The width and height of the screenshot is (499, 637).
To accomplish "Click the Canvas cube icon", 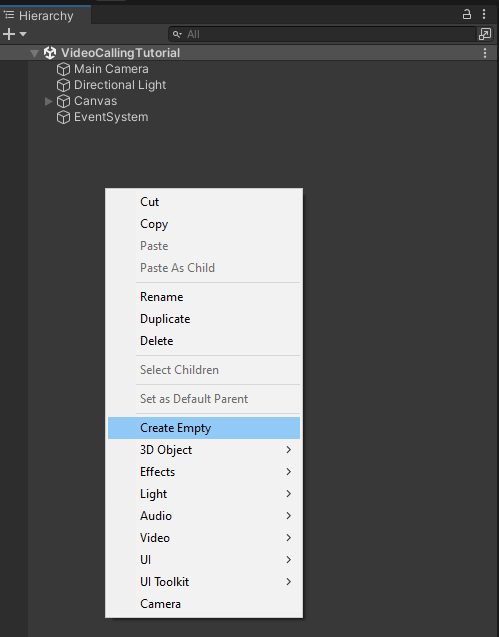I will 63,101.
